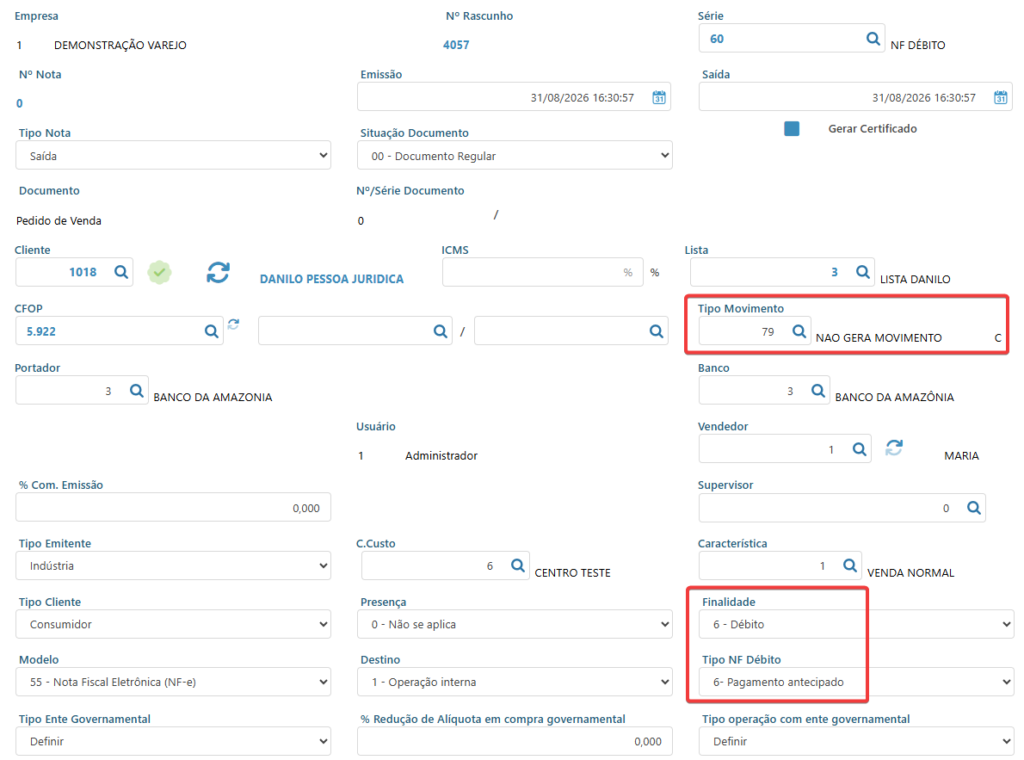Click the large refresh icon beside Cliente

[x=218, y=272]
